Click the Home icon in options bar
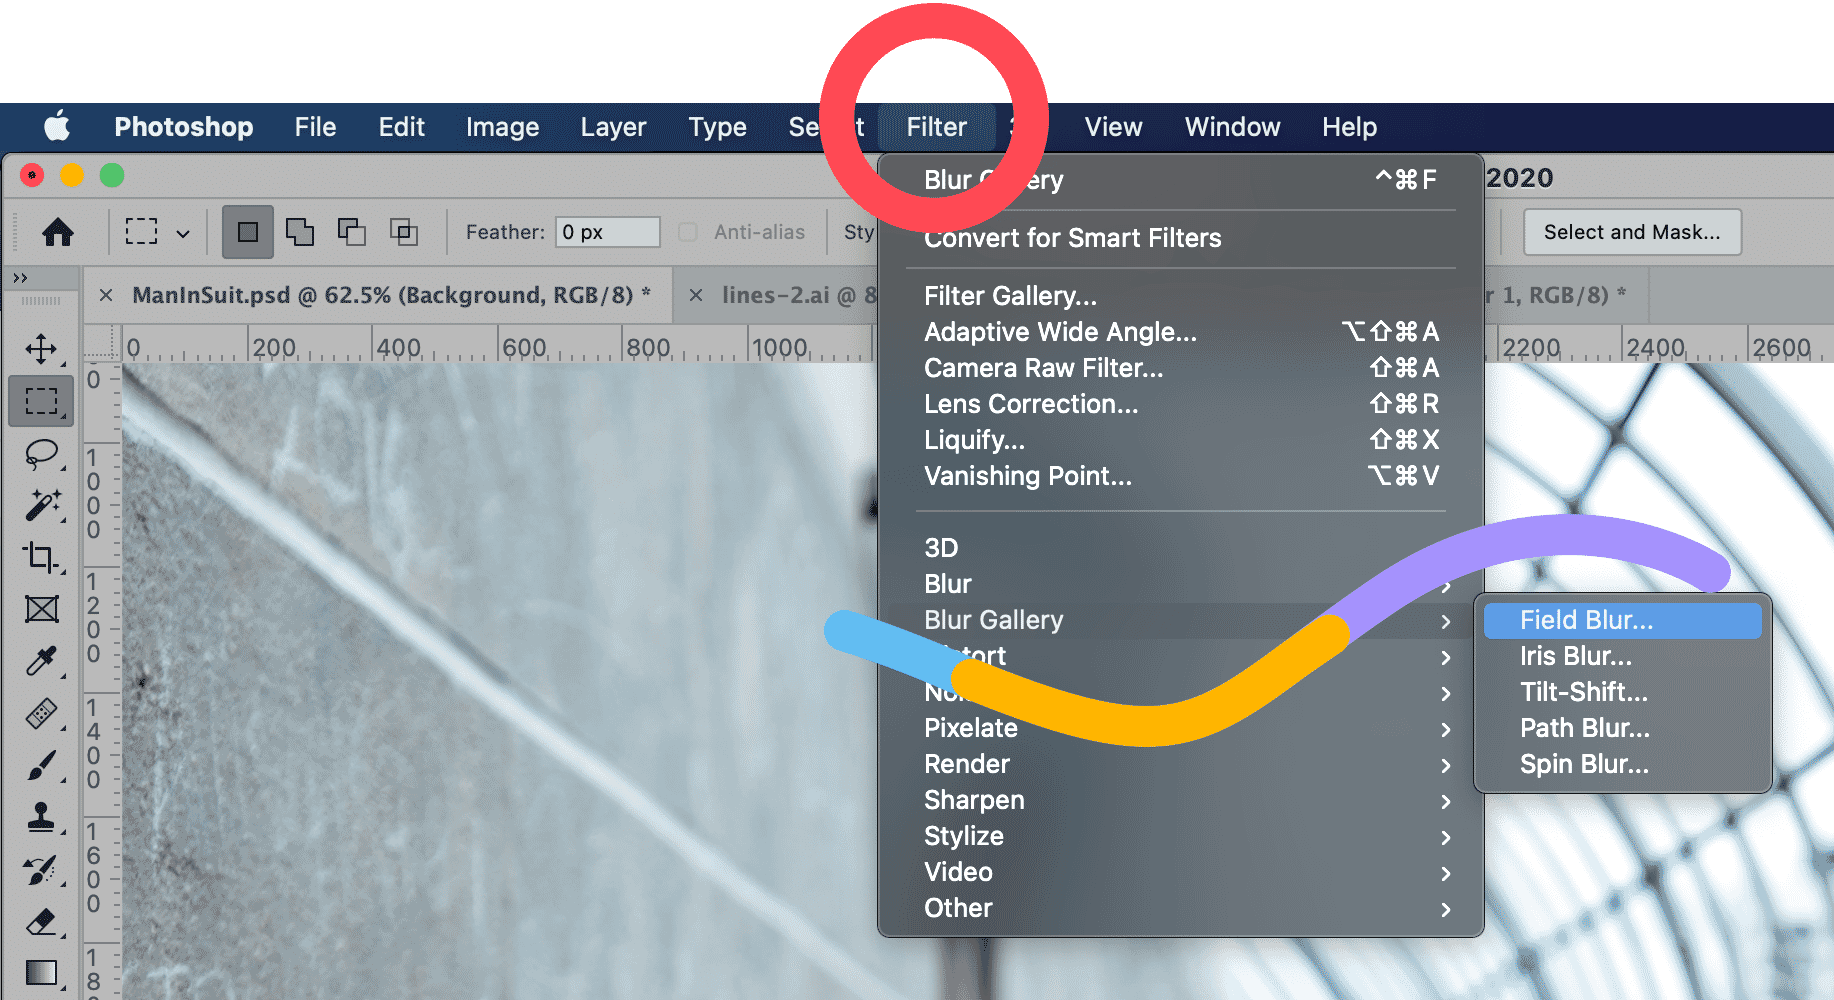 point(58,232)
